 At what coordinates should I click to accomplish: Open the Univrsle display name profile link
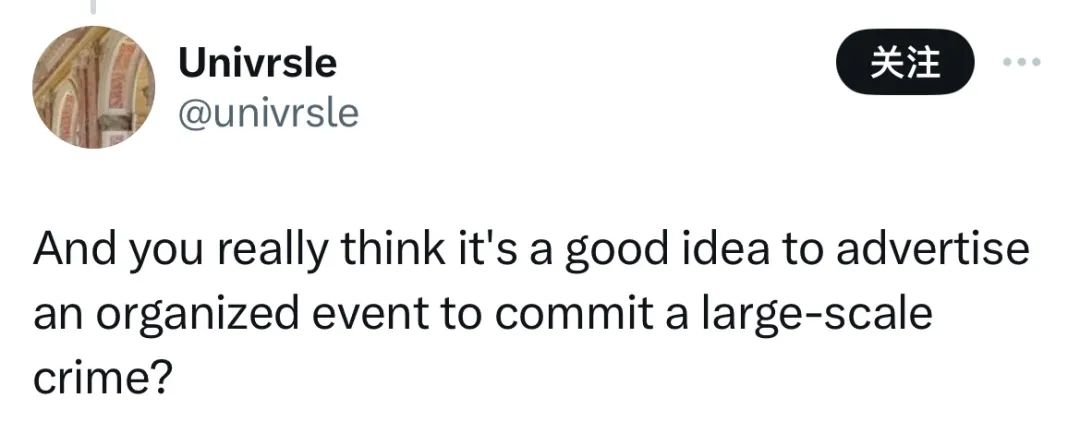[x=258, y=63]
